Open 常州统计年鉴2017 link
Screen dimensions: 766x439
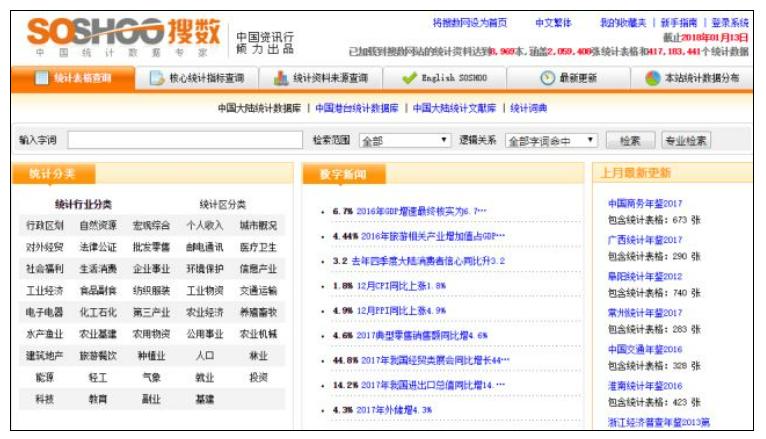tap(645, 313)
